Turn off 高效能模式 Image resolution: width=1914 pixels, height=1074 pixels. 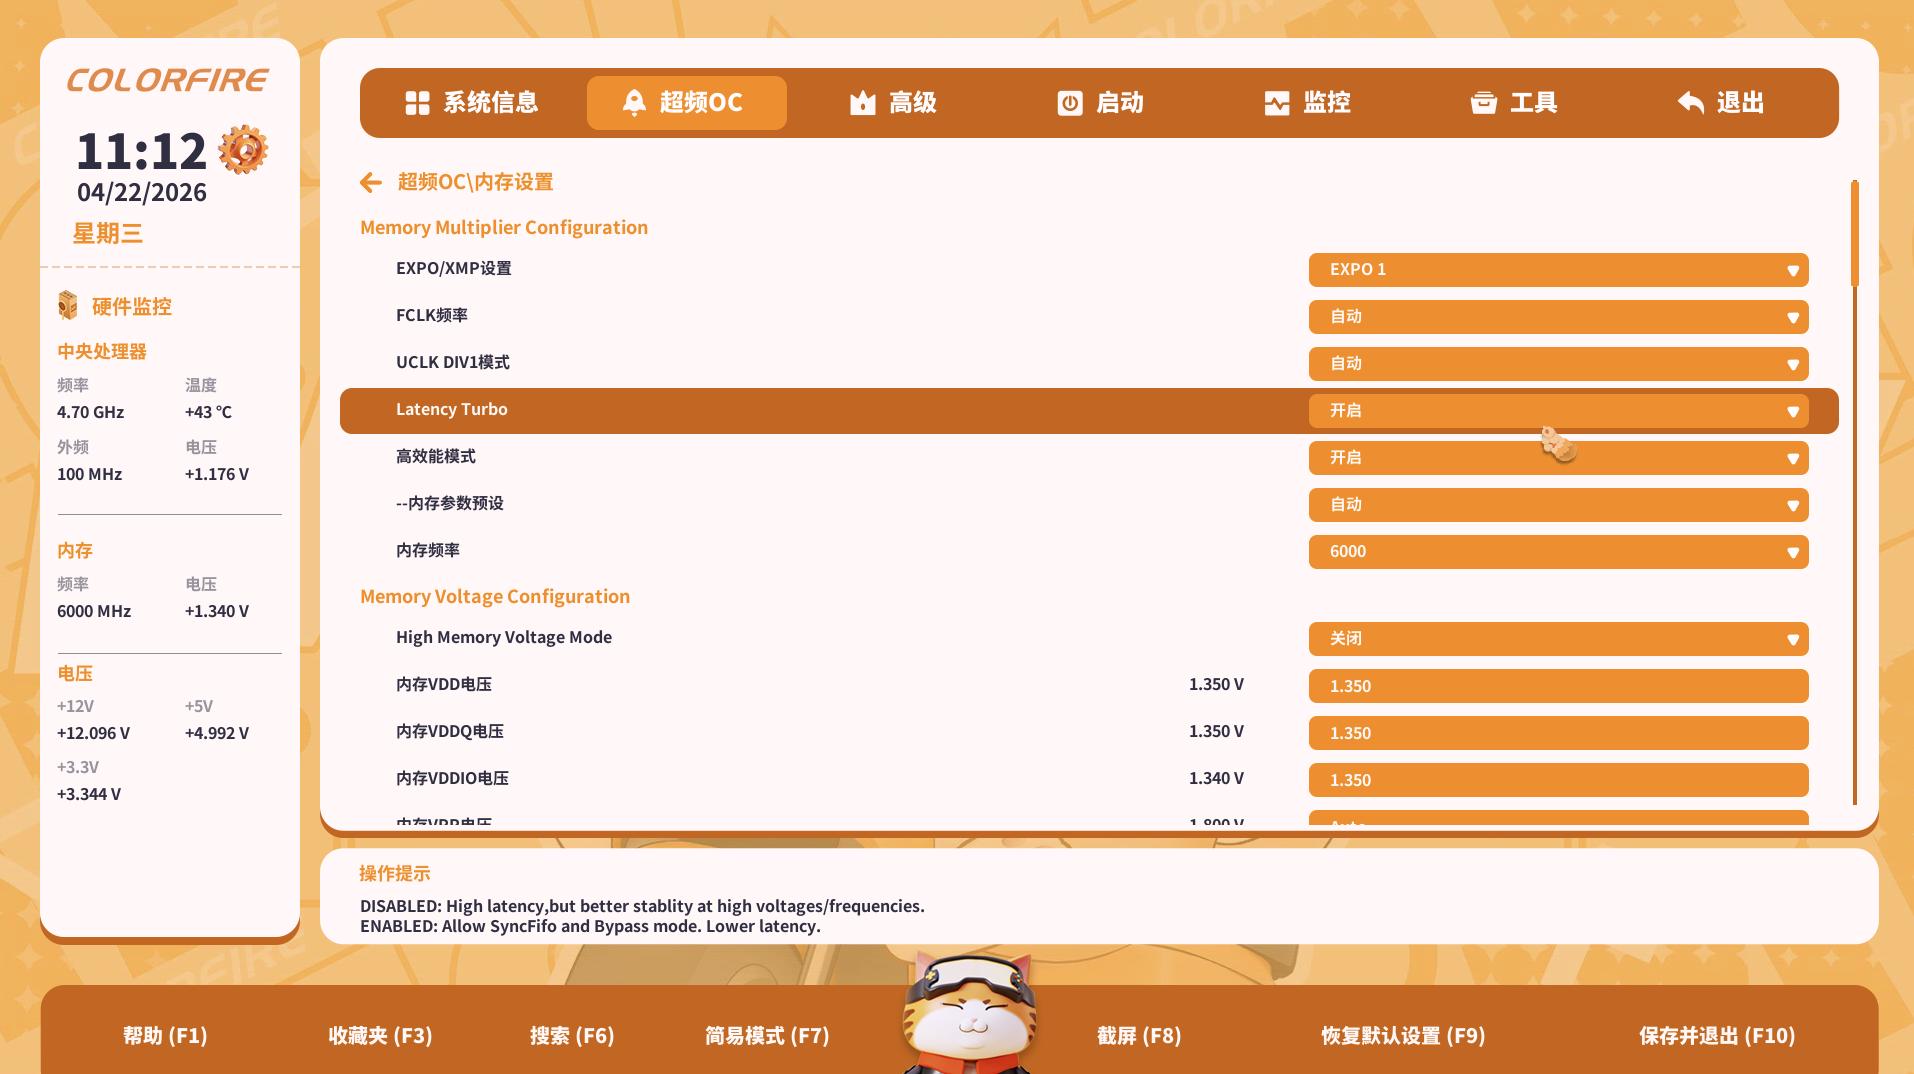point(1556,457)
